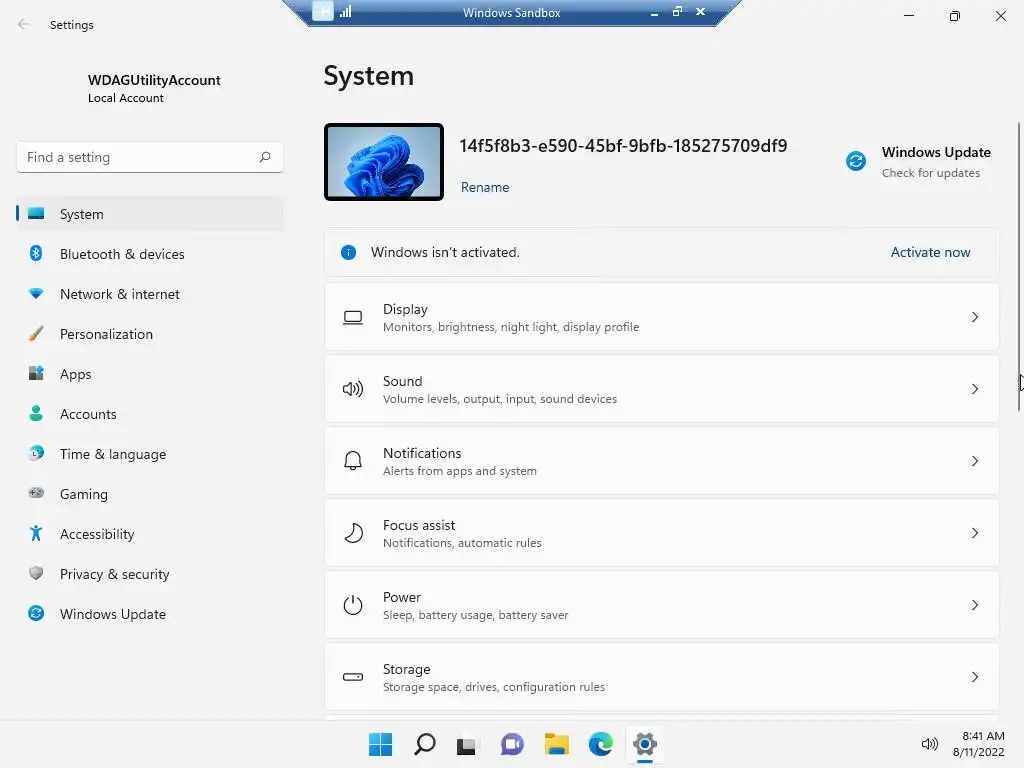
Task: Click the Notifications bell icon
Action: pyautogui.click(x=353, y=461)
